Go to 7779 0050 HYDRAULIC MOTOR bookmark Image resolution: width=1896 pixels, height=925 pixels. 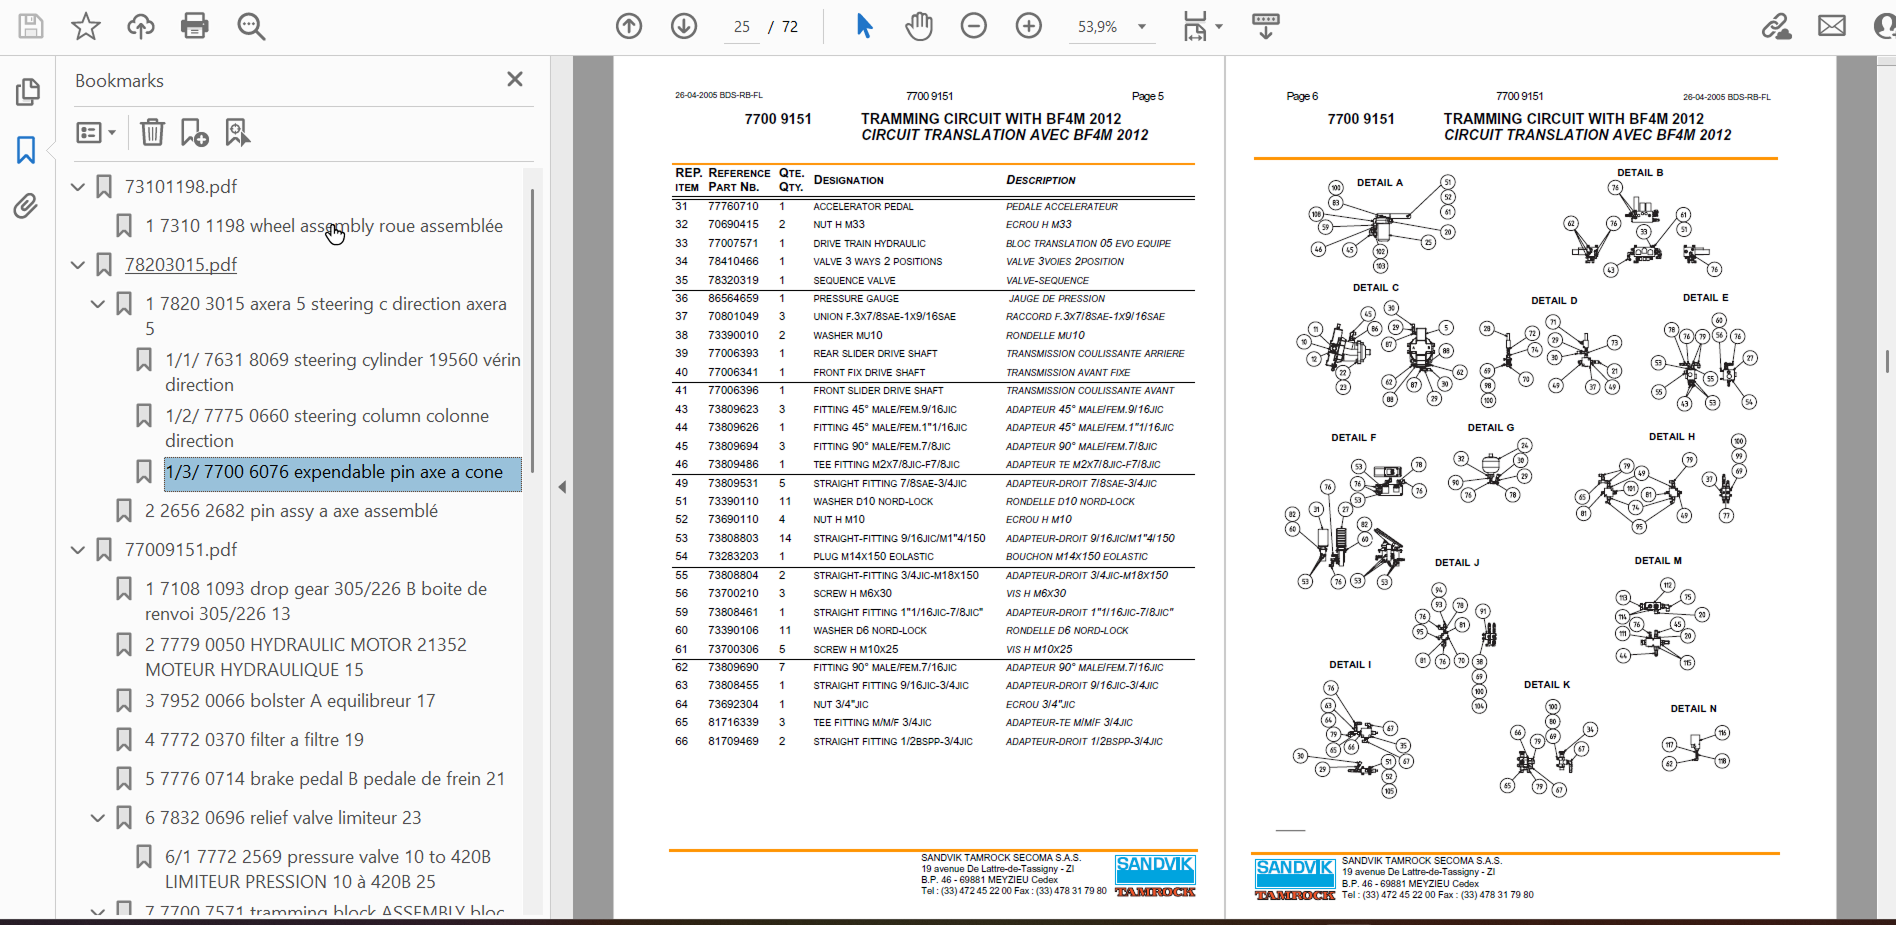[306, 657]
